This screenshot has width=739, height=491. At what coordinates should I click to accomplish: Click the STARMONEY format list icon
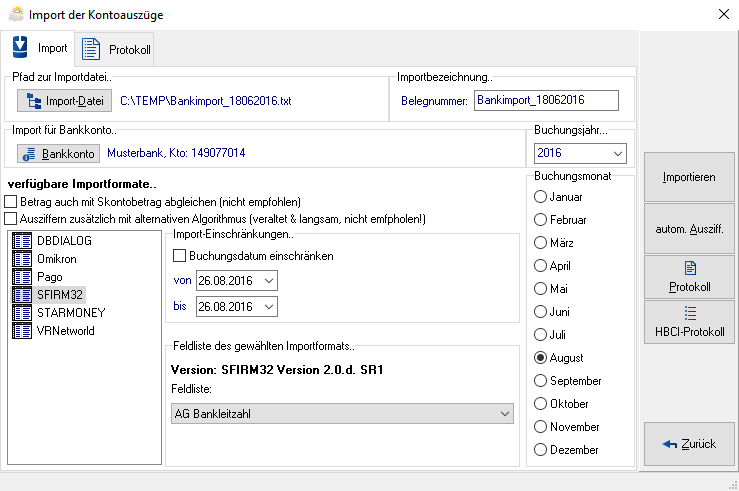(22, 312)
